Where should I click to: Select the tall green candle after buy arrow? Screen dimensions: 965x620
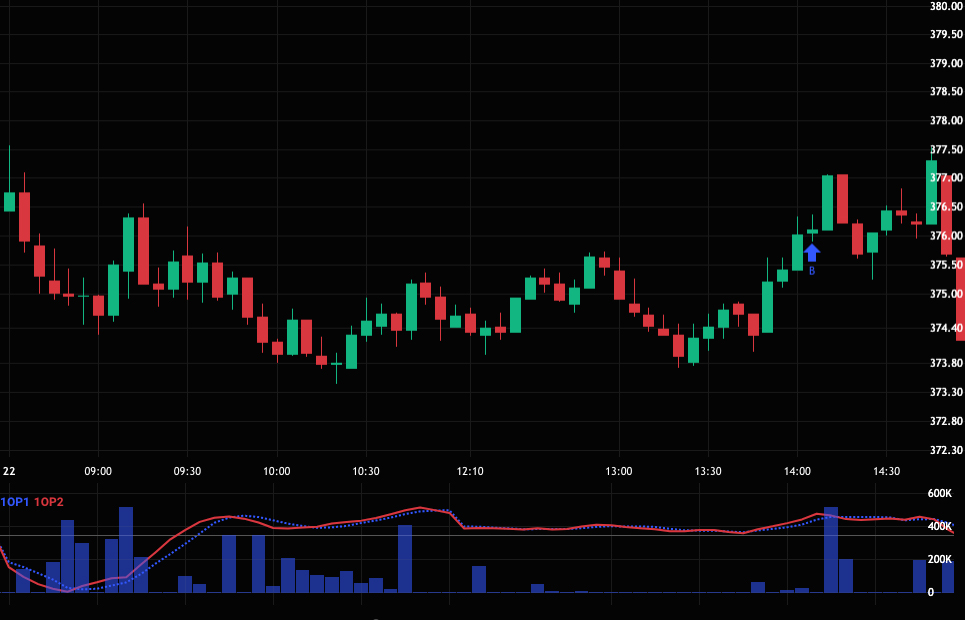(x=827, y=203)
